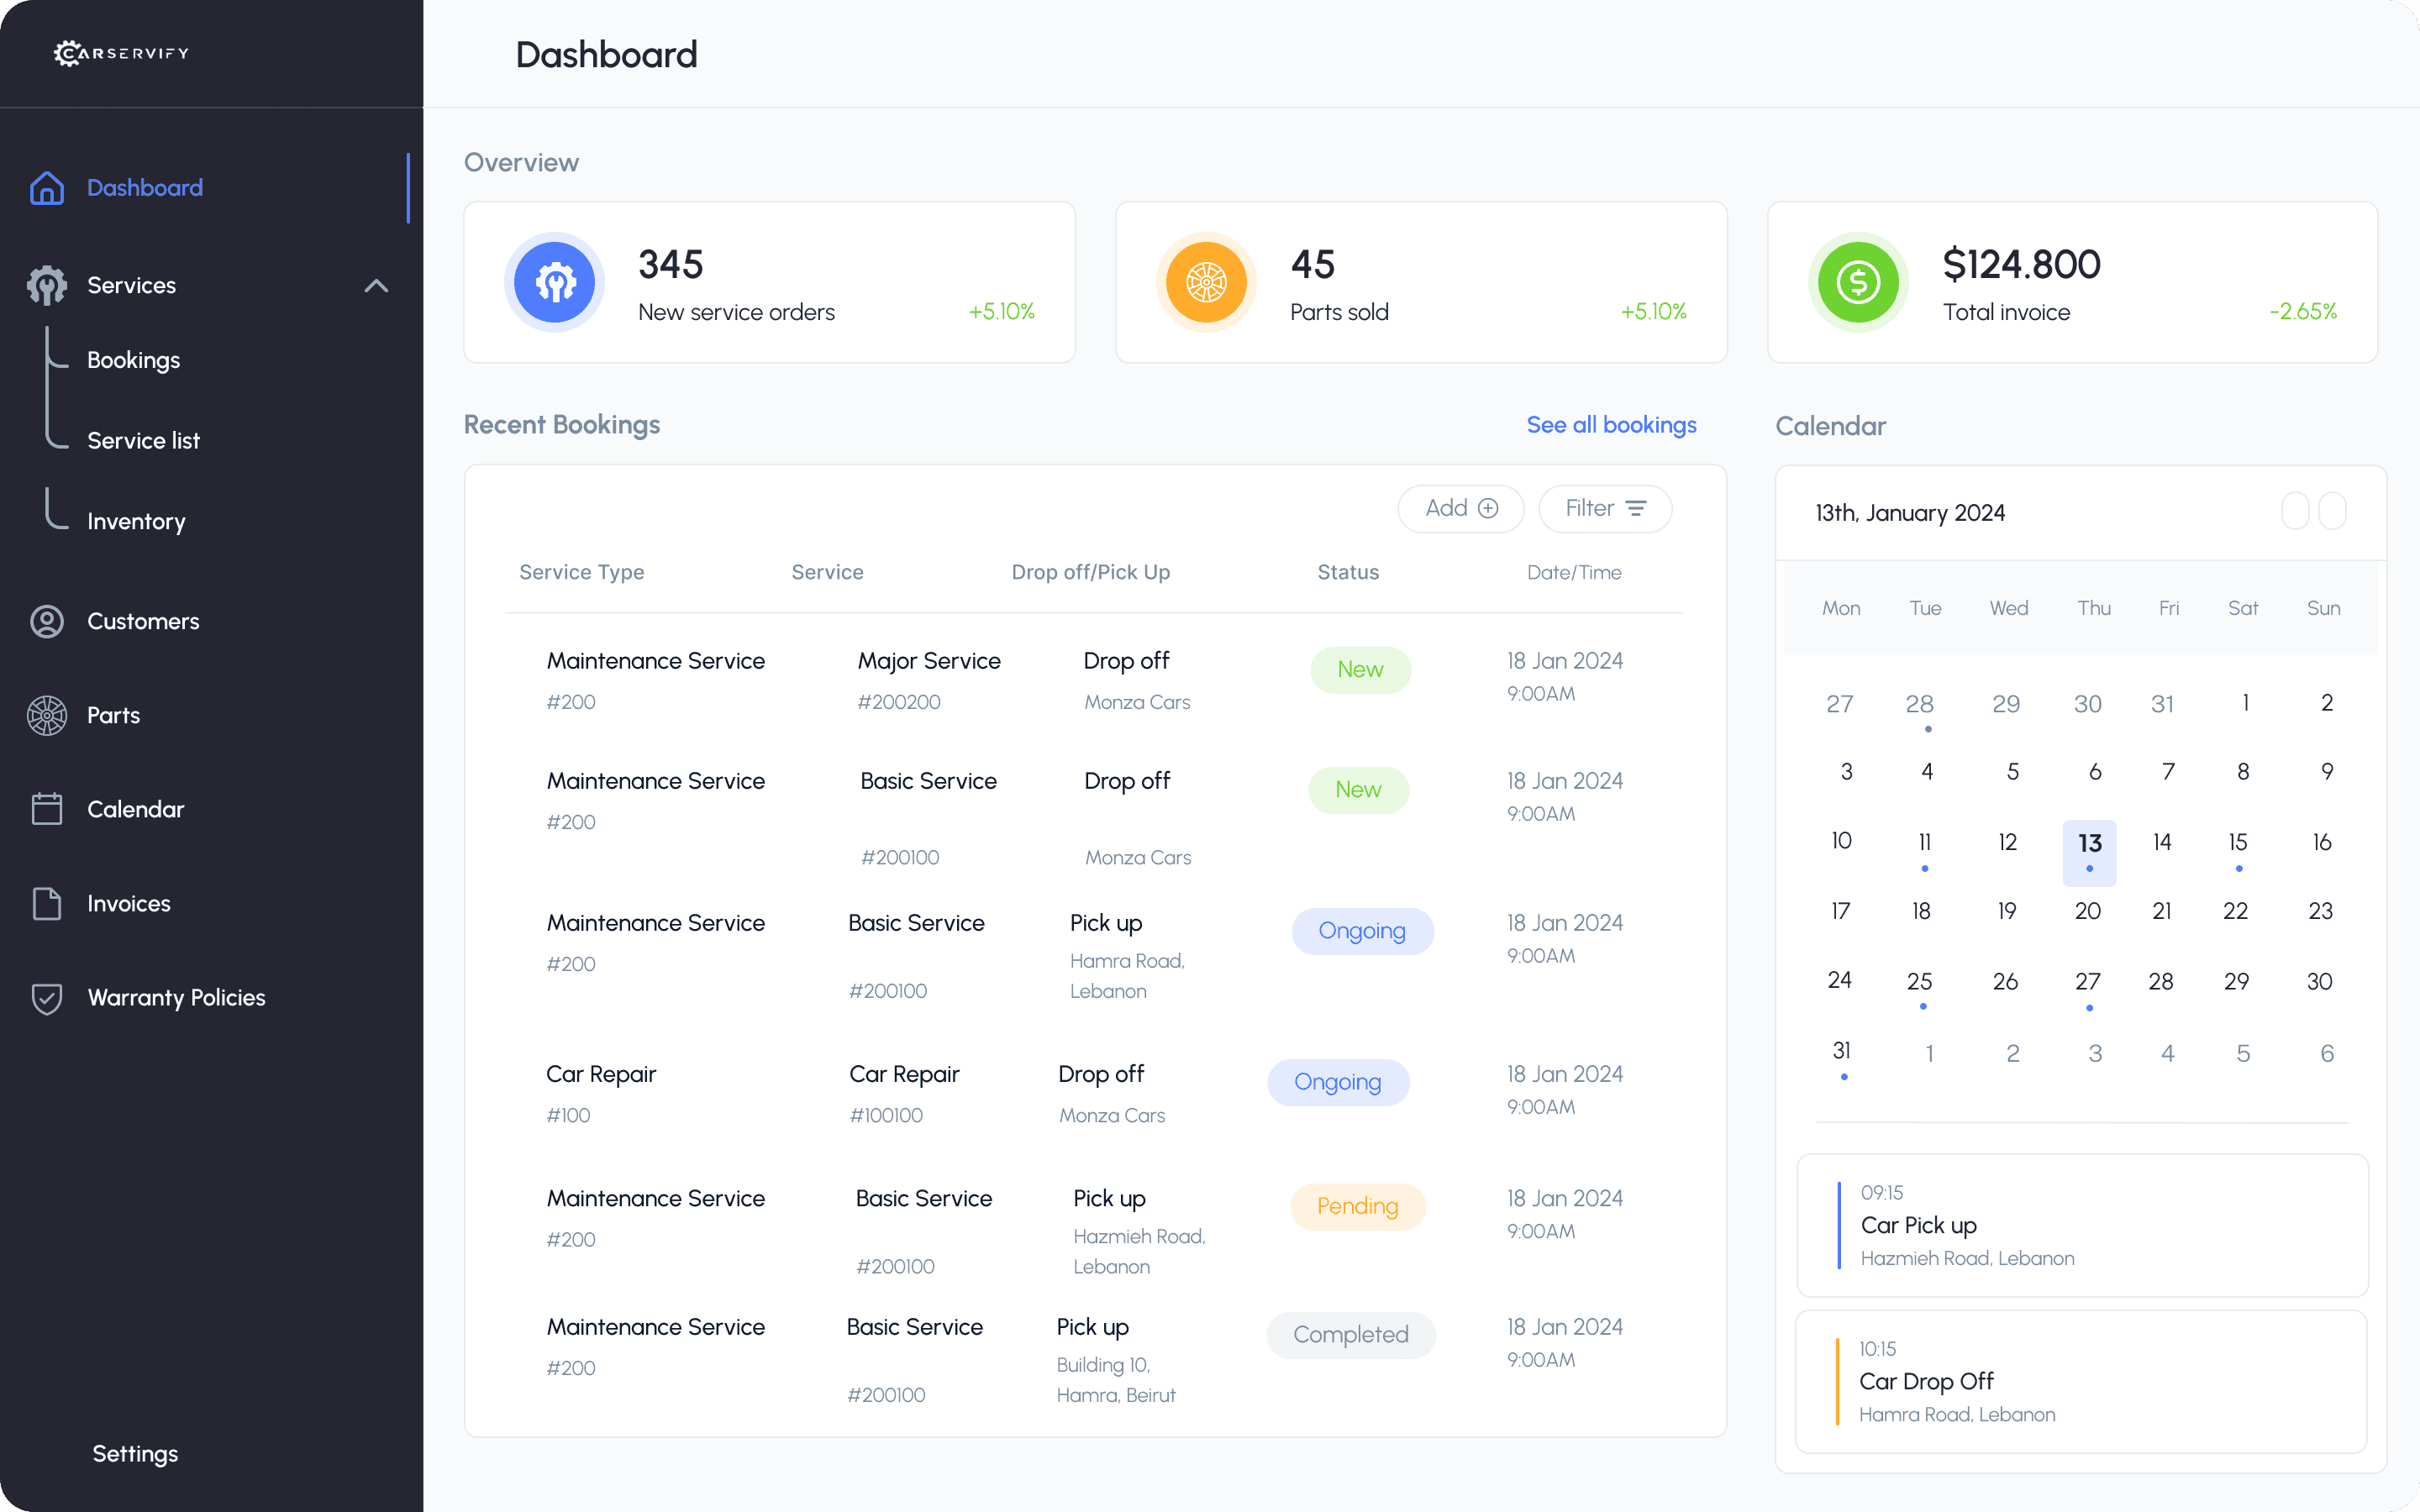The height and width of the screenshot is (1512, 2420).
Task: Open Bookings under Services
Action: [x=133, y=360]
